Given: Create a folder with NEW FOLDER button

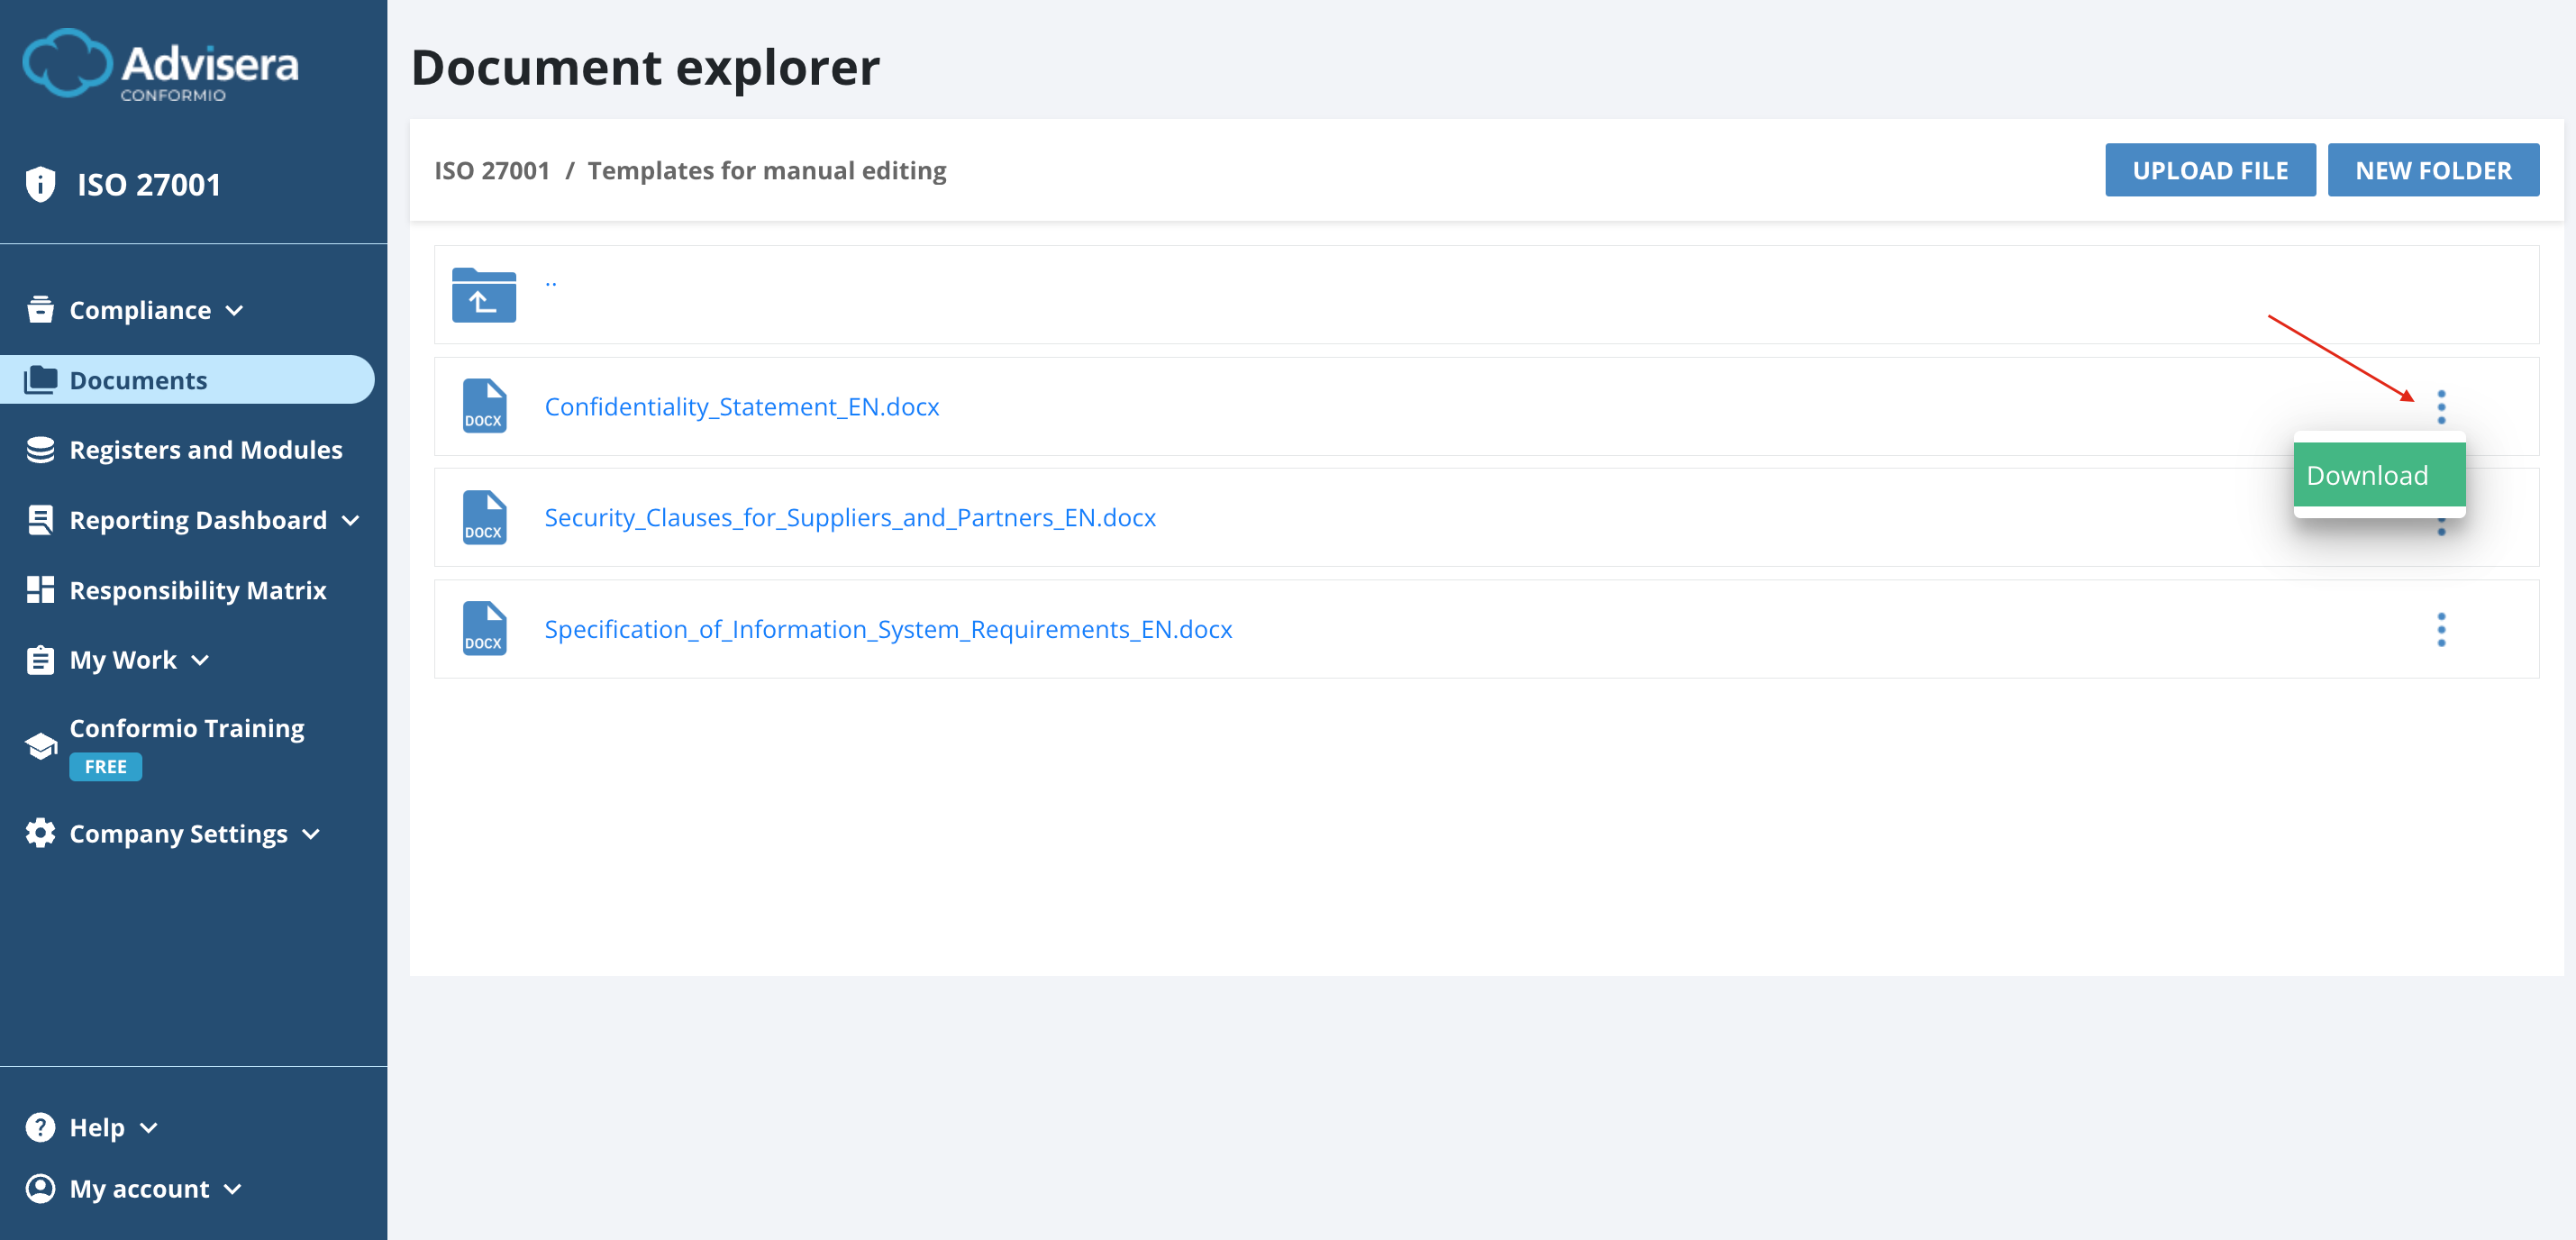Looking at the screenshot, I should [2432, 170].
